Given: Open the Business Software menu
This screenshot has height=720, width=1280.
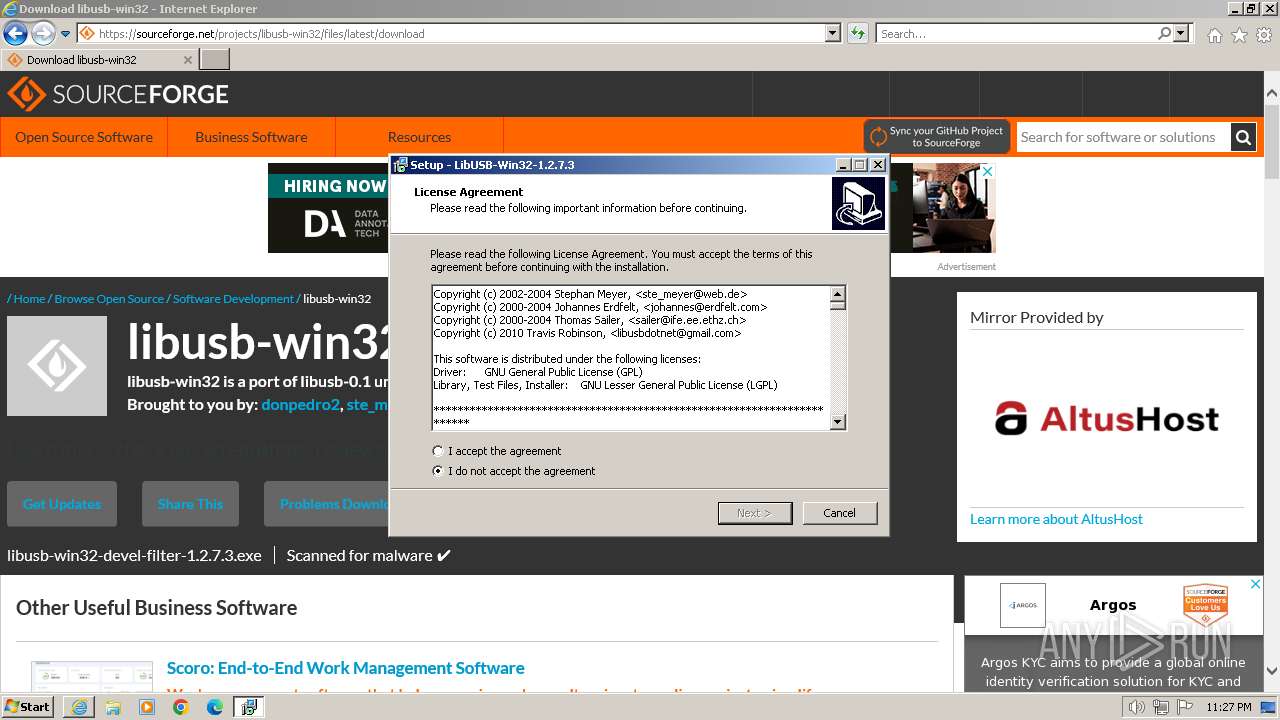Looking at the screenshot, I should pos(251,137).
